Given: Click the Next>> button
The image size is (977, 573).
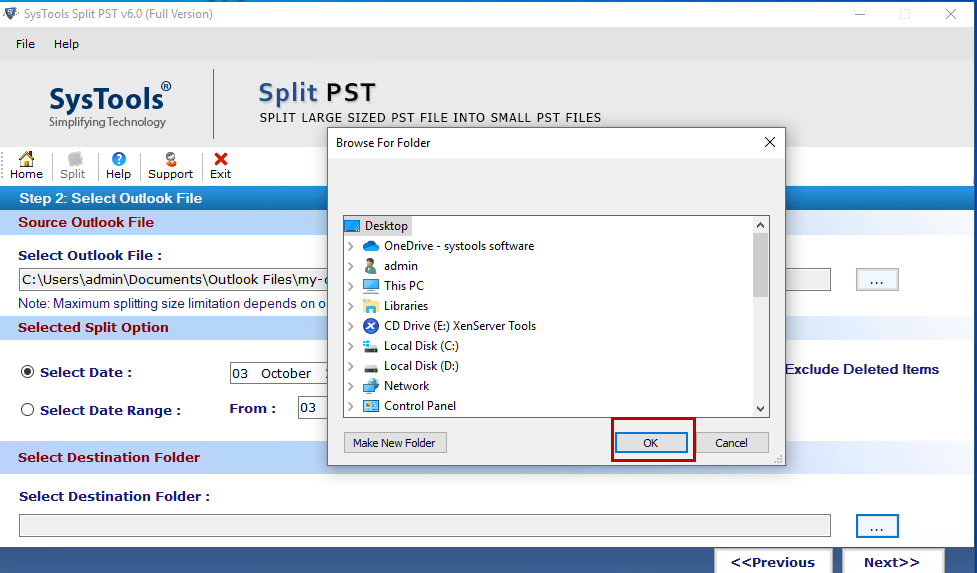Looking at the screenshot, I should click(x=892, y=561).
